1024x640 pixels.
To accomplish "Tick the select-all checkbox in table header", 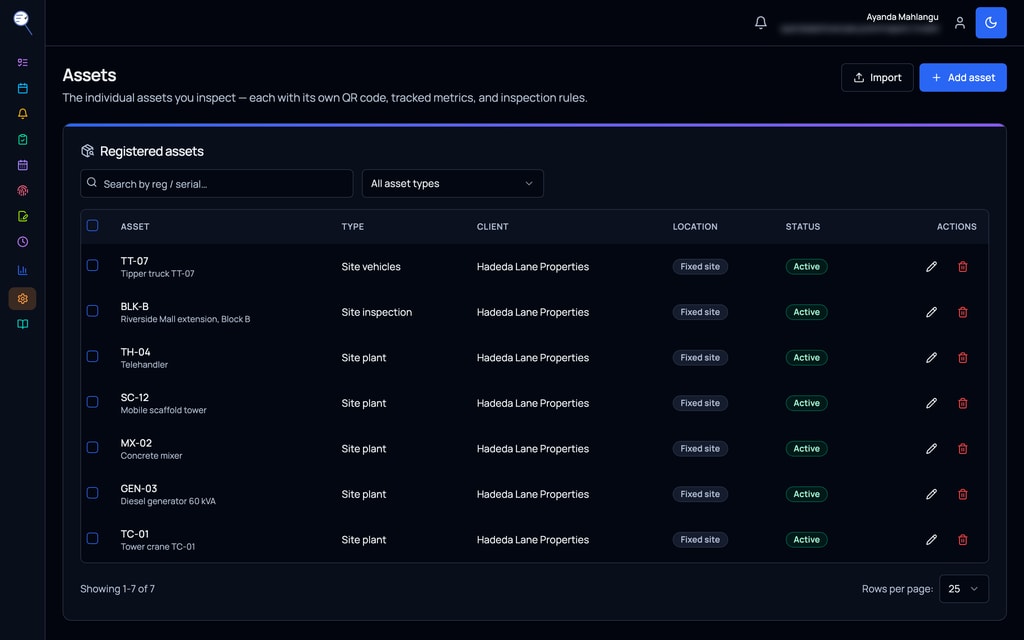I will pyautogui.click(x=93, y=225).
